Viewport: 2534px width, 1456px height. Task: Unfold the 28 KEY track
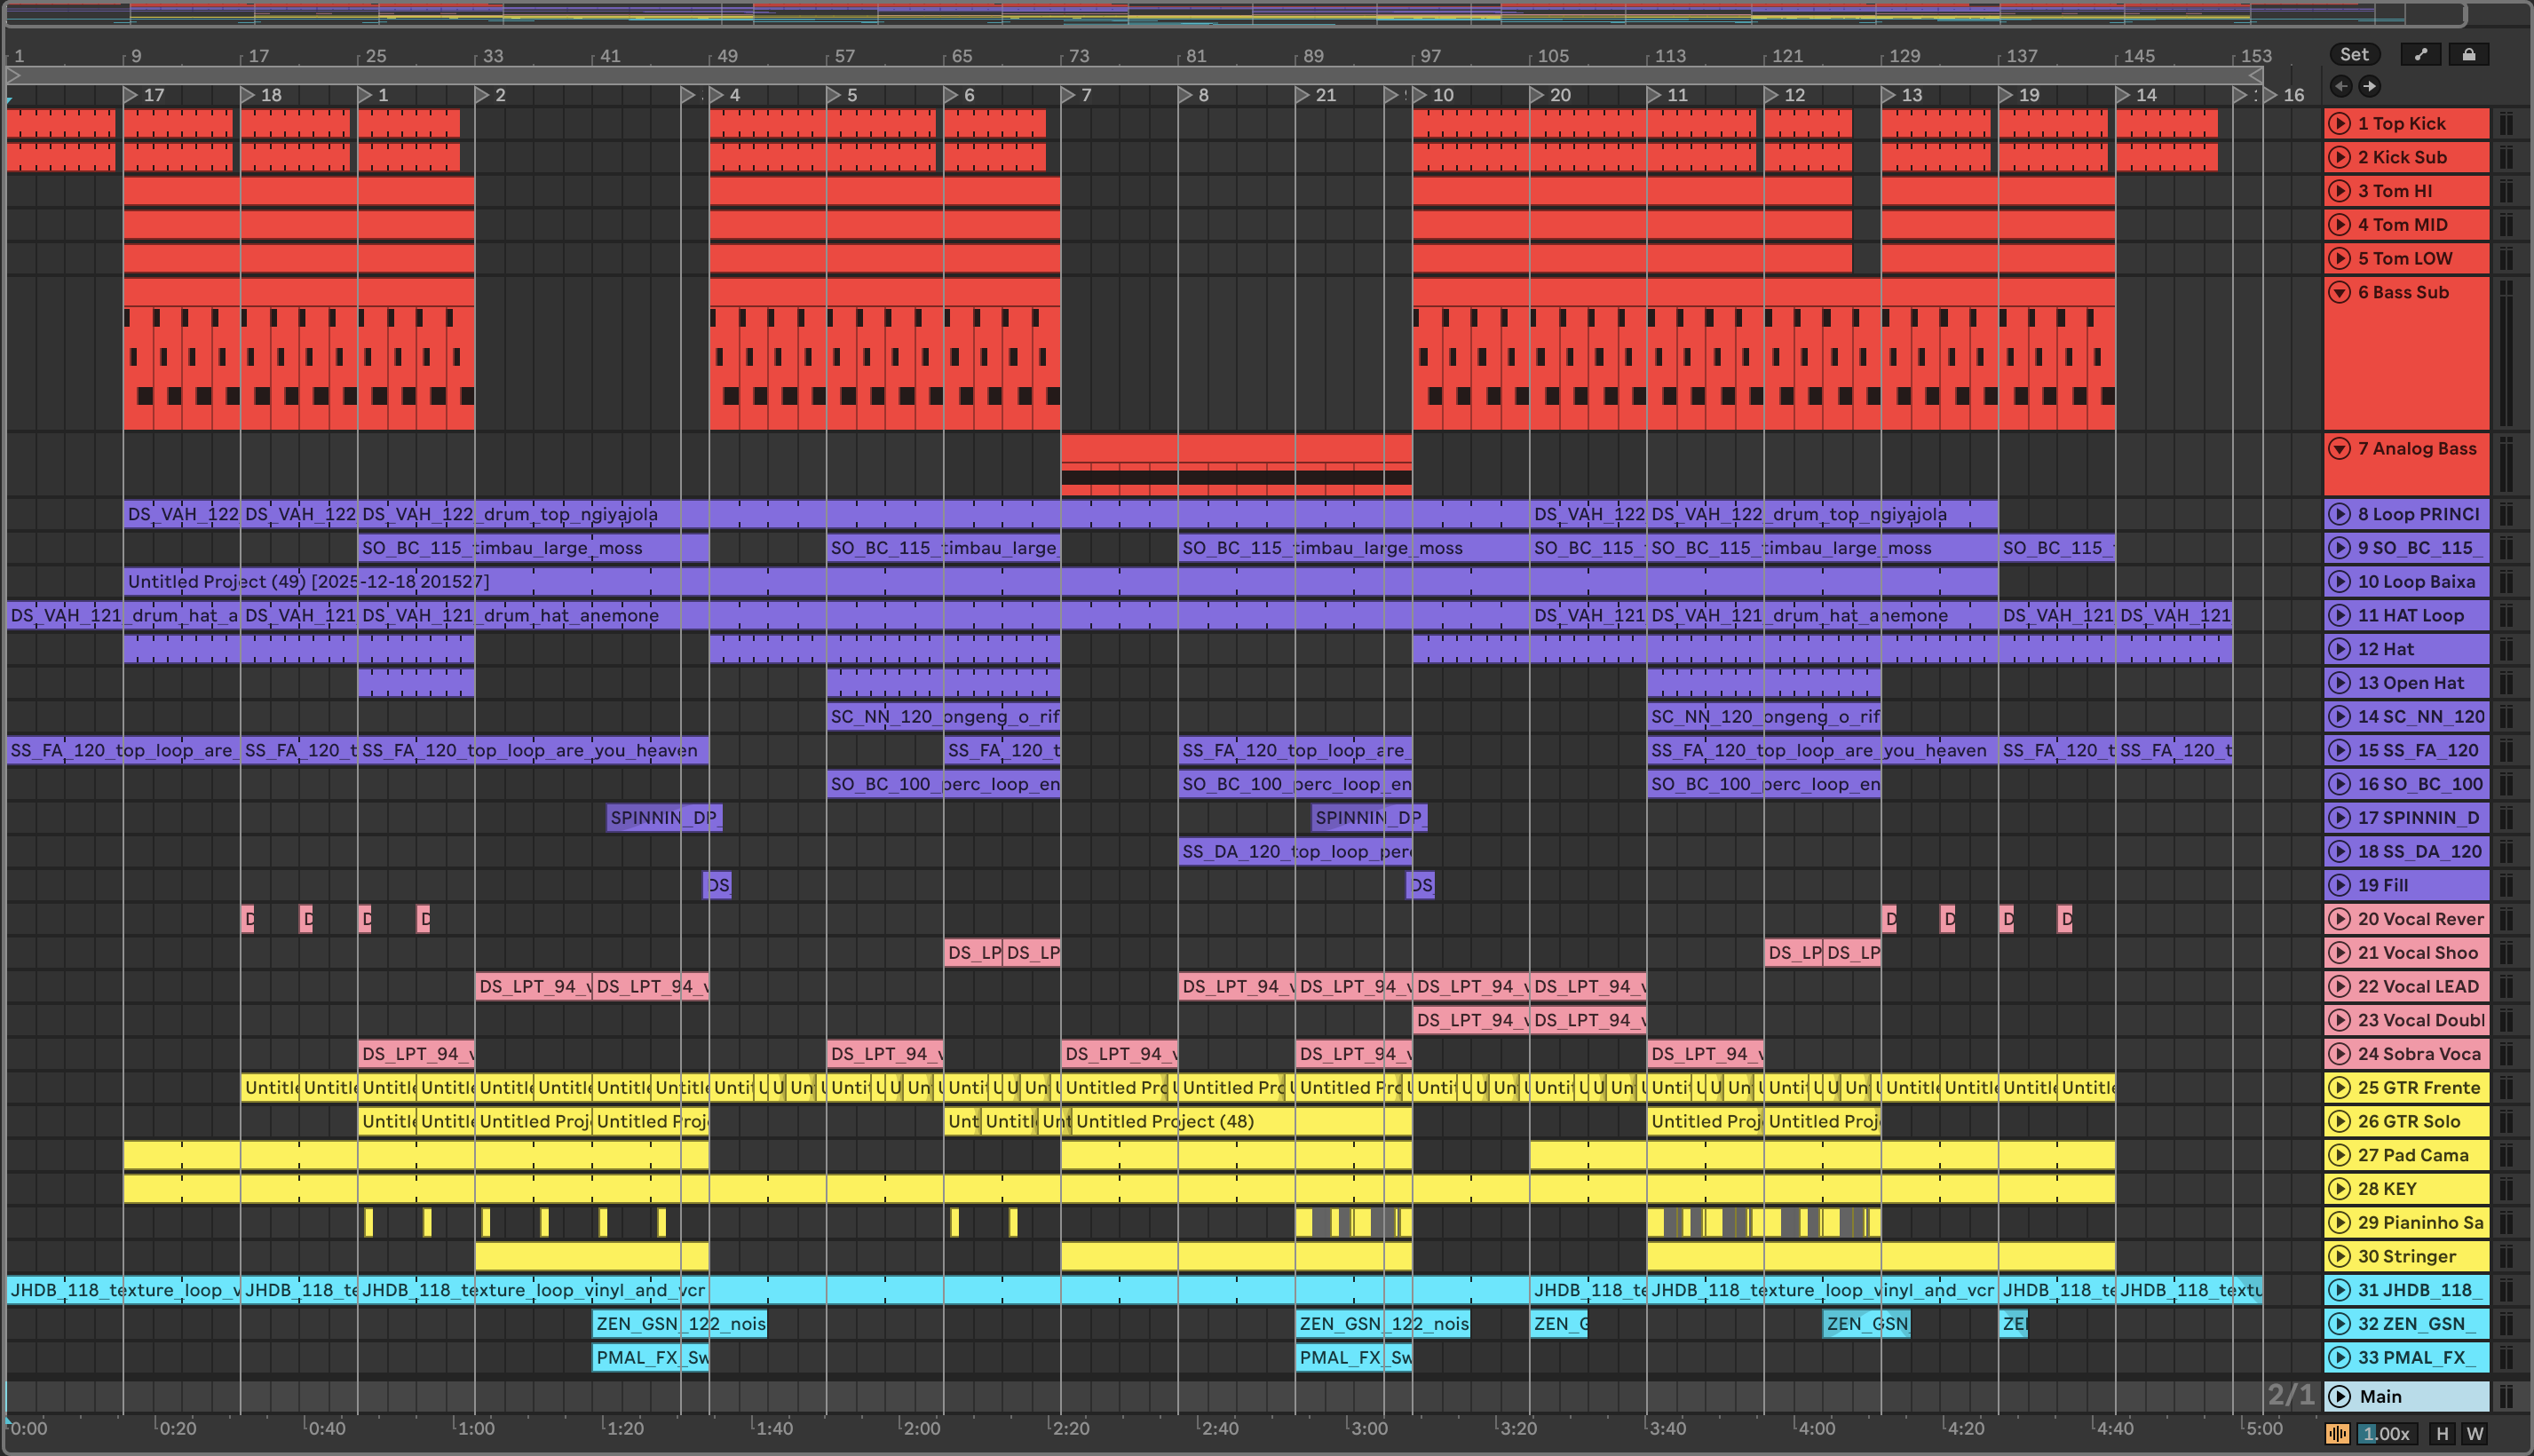click(2339, 1188)
